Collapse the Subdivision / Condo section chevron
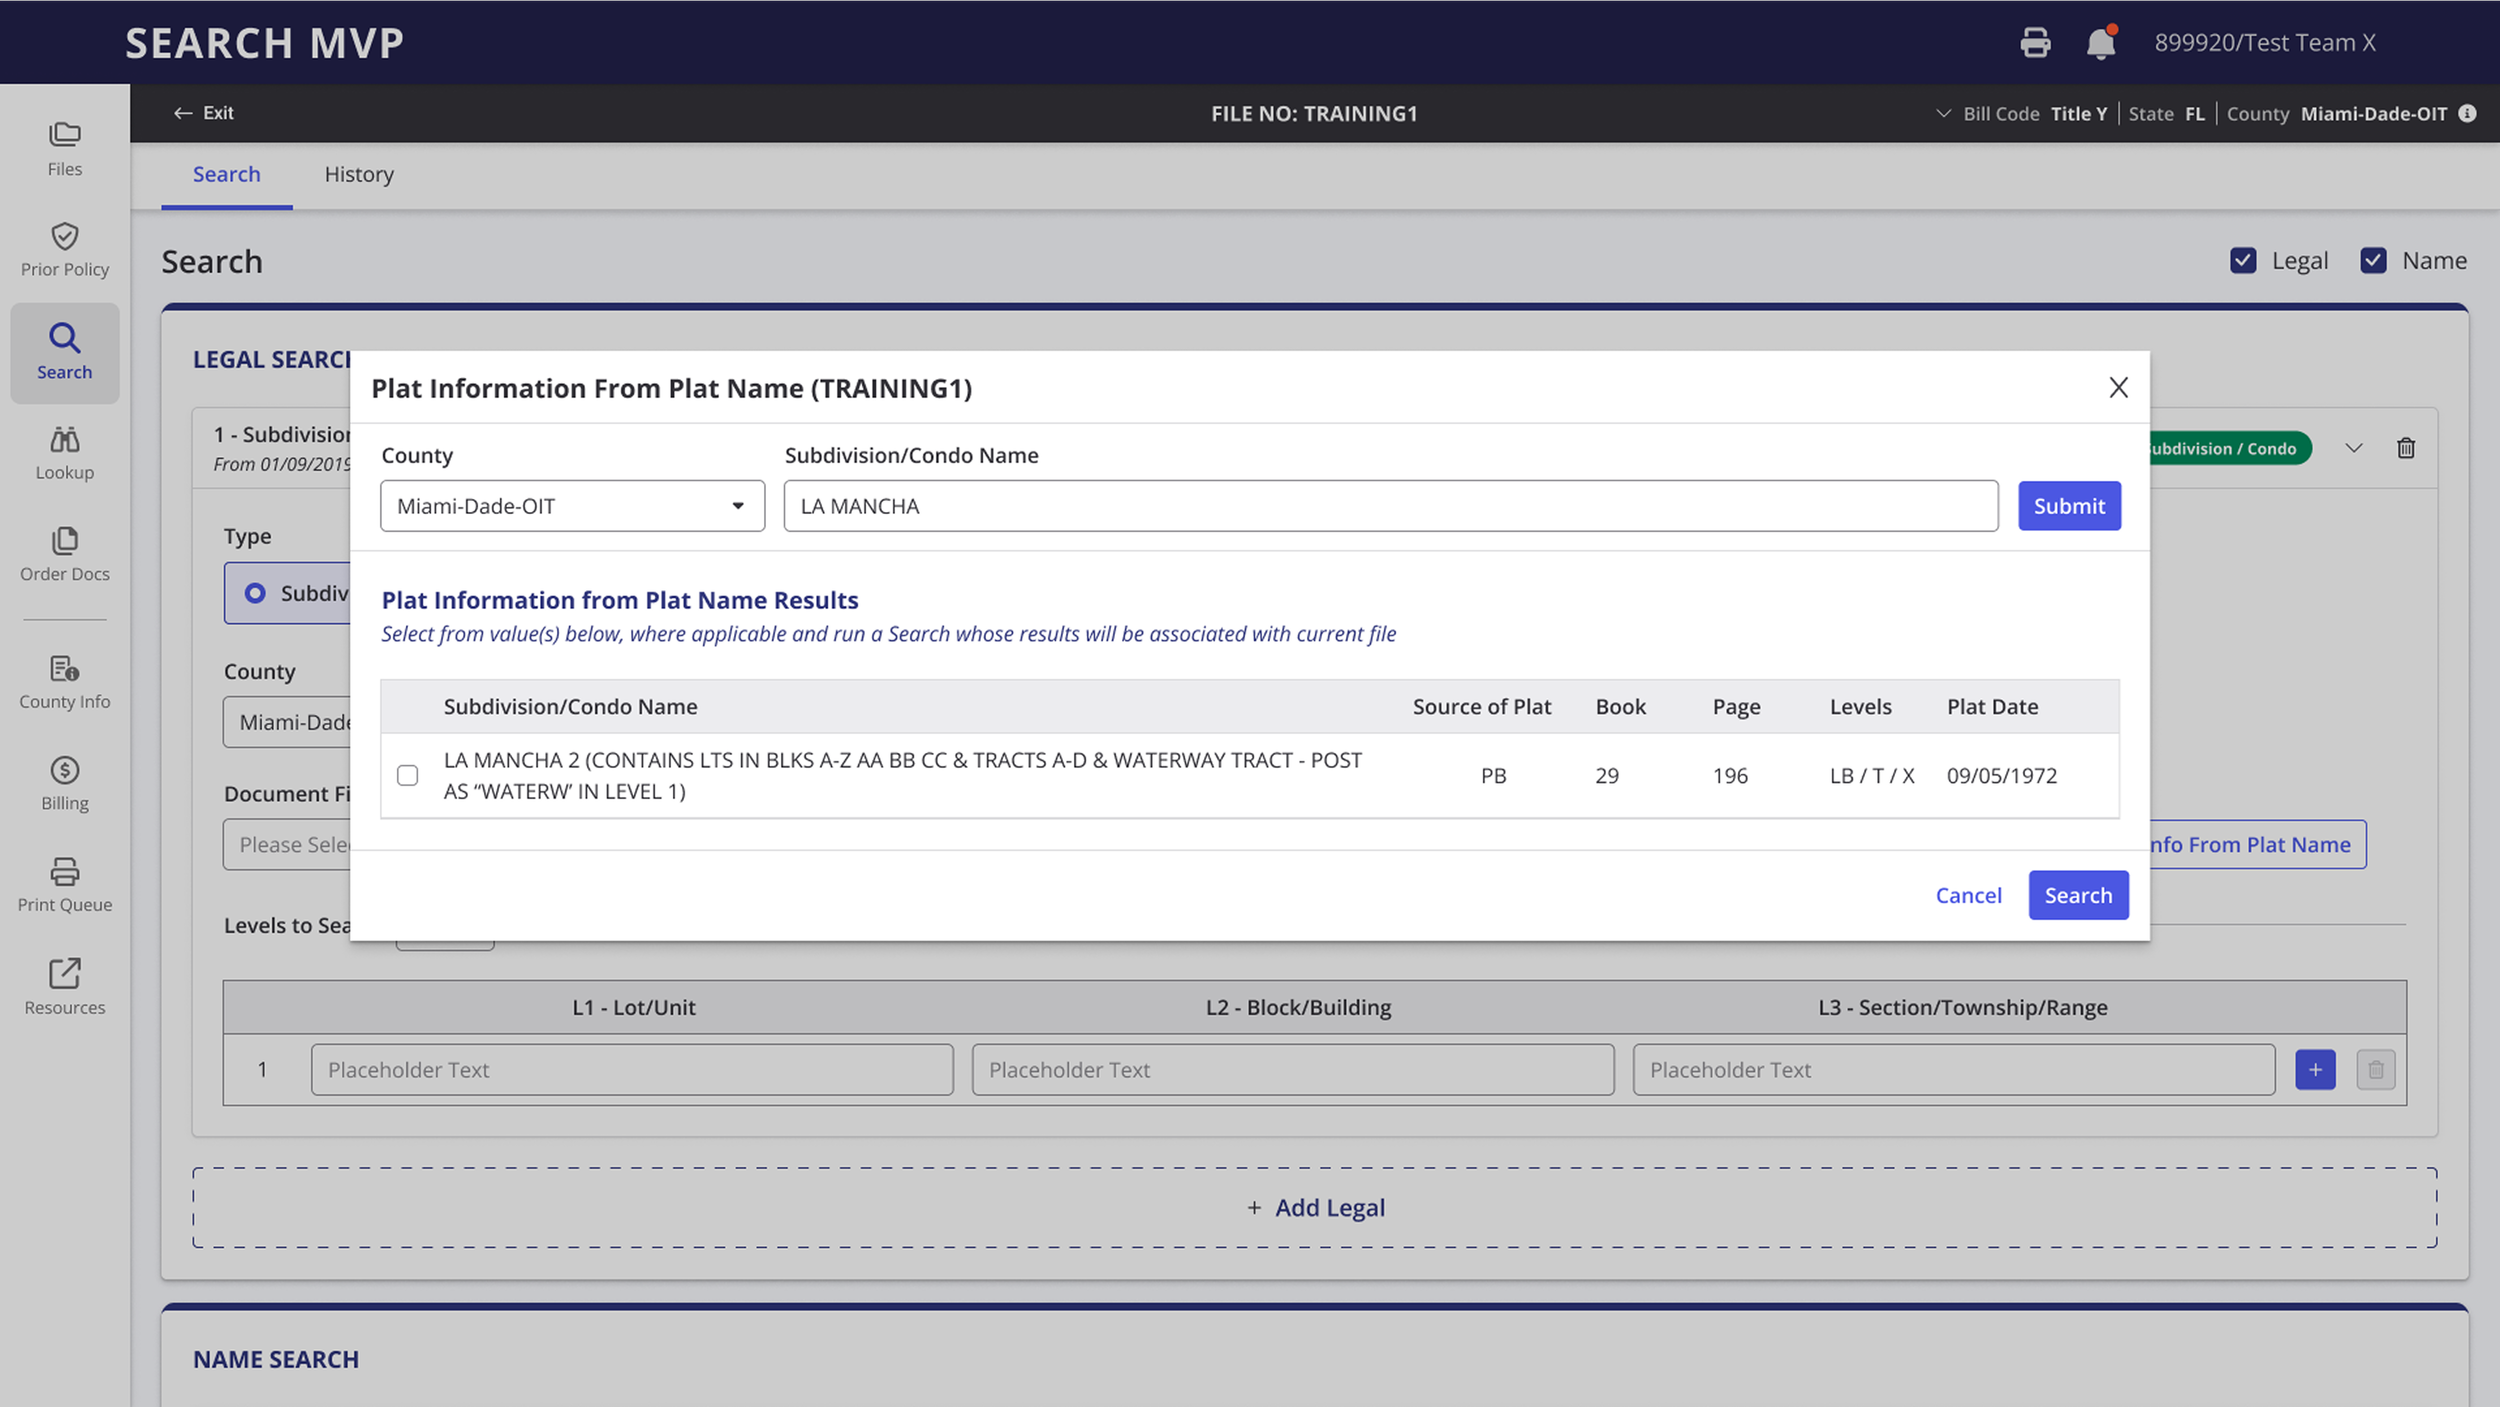Screen dimensions: 2500x1407 click(2354, 448)
